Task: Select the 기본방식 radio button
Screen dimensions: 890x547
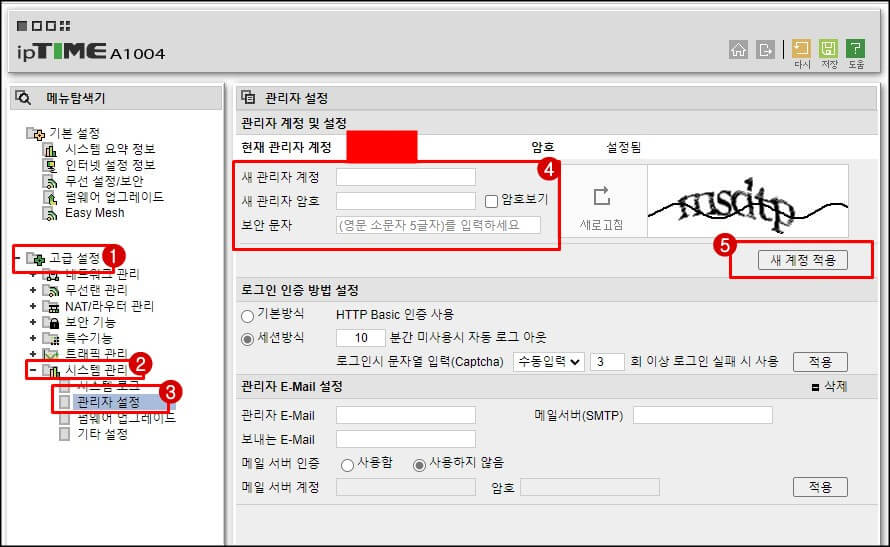Action: pyautogui.click(x=247, y=315)
